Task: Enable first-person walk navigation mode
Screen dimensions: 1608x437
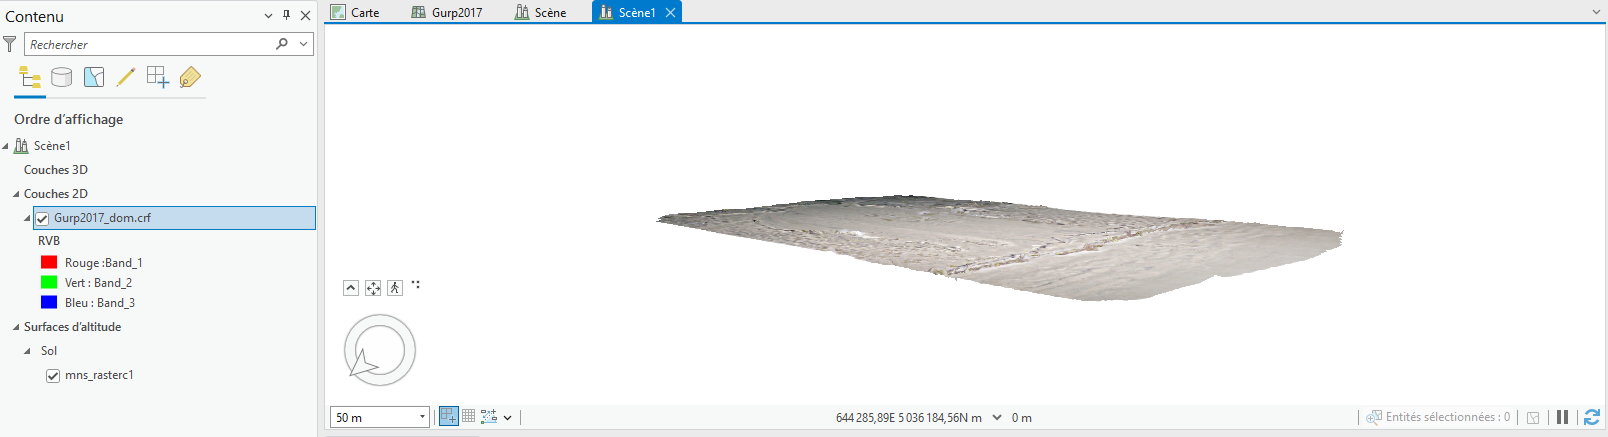Action: pos(395,288)
